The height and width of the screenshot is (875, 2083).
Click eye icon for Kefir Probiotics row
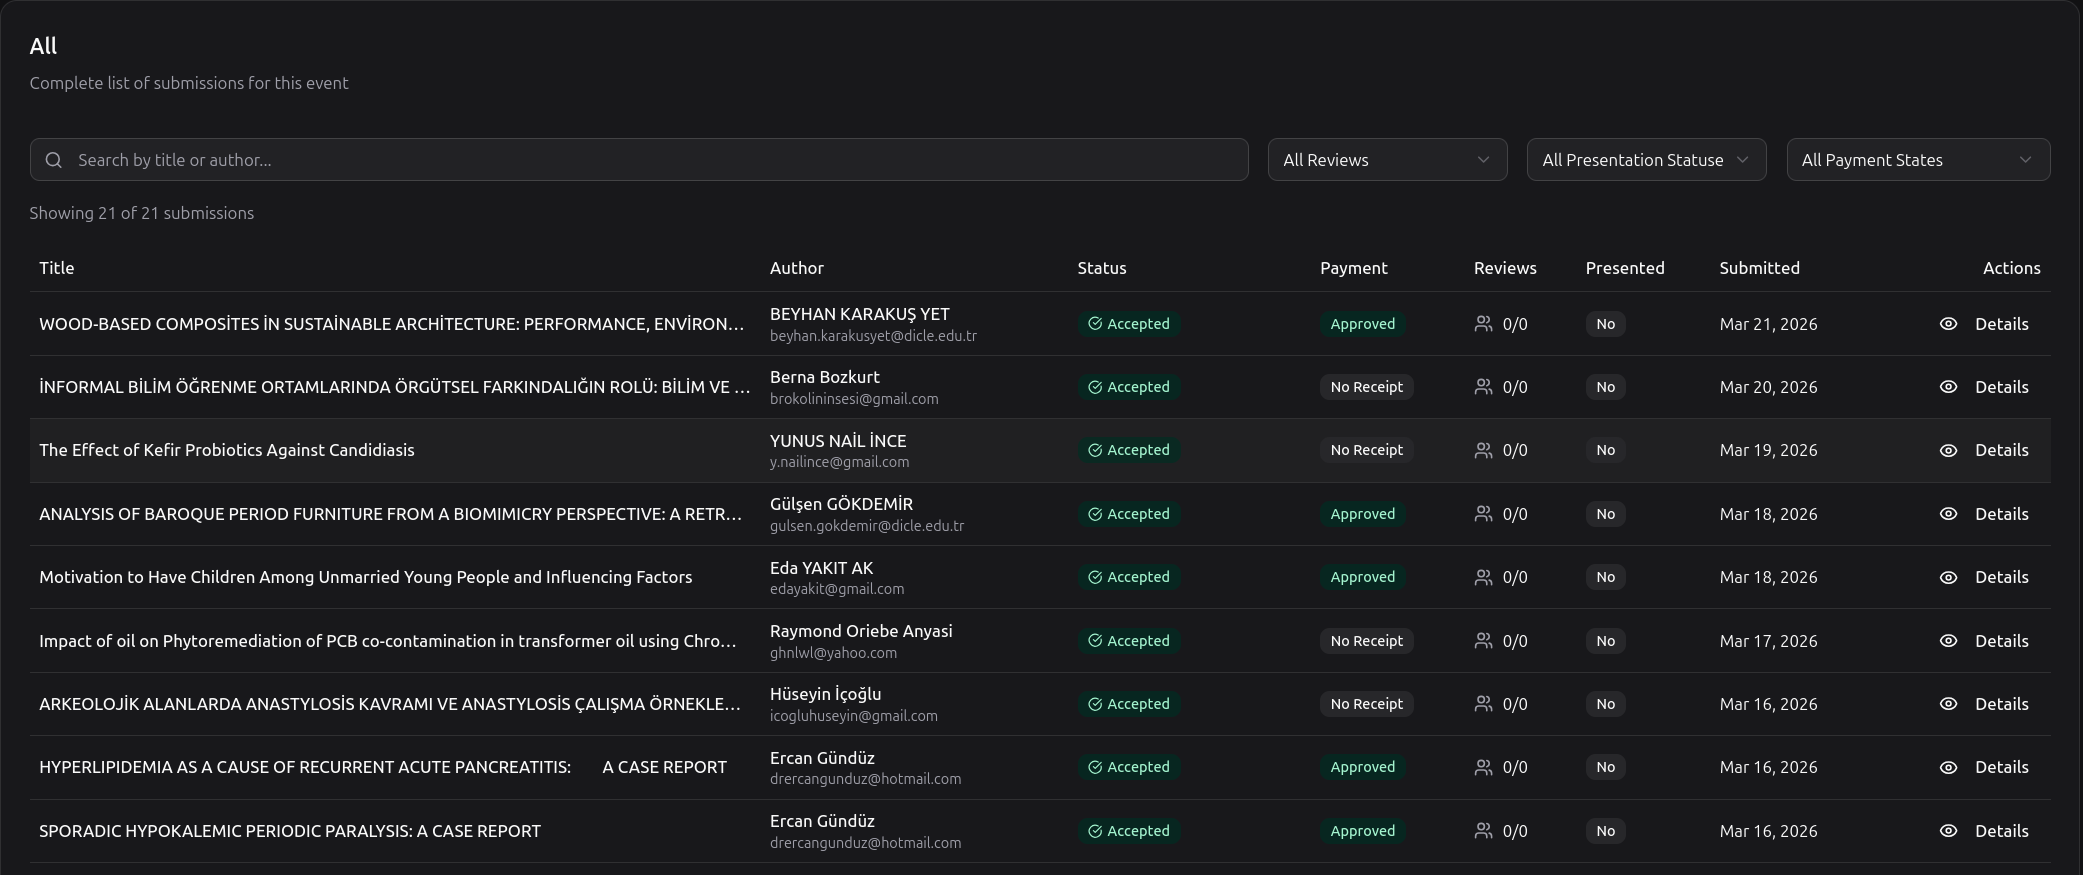[x=1948, y=450]
